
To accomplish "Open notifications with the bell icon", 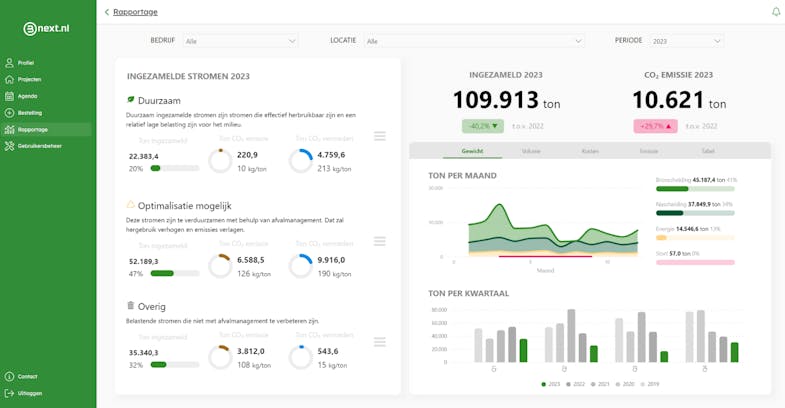I will [x=775, y=12].
